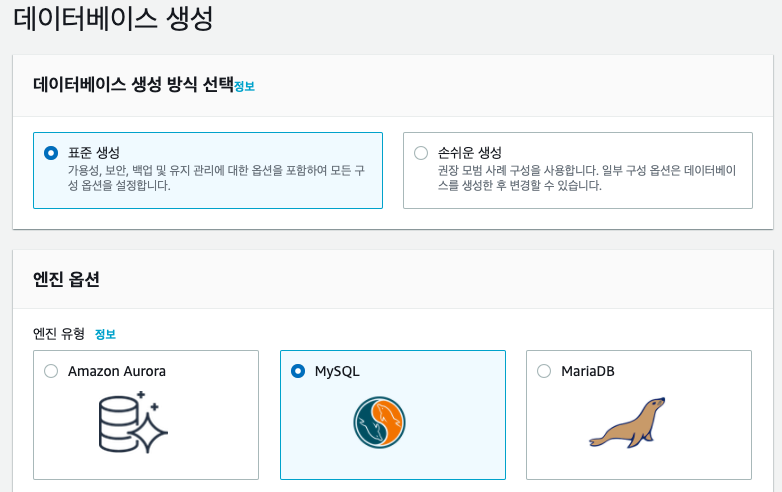Click the 데이터베이스 생성 page title
The height and width of the screenshot is (492, 782).
pyautogui.click(x=113, y=18)
